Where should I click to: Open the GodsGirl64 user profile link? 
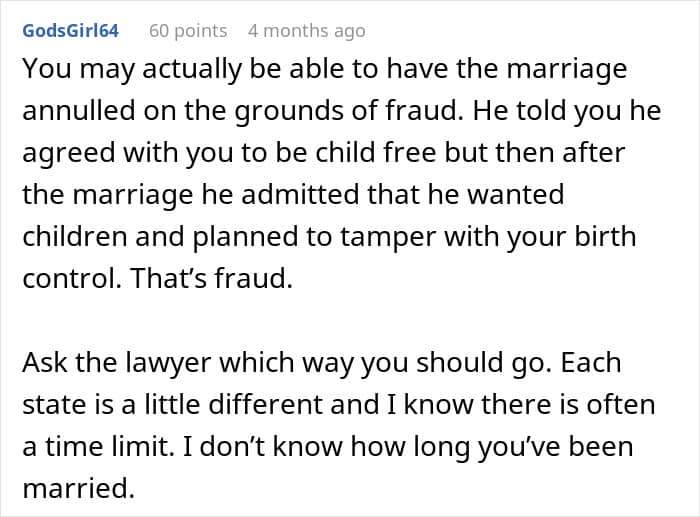coord(70,31)
